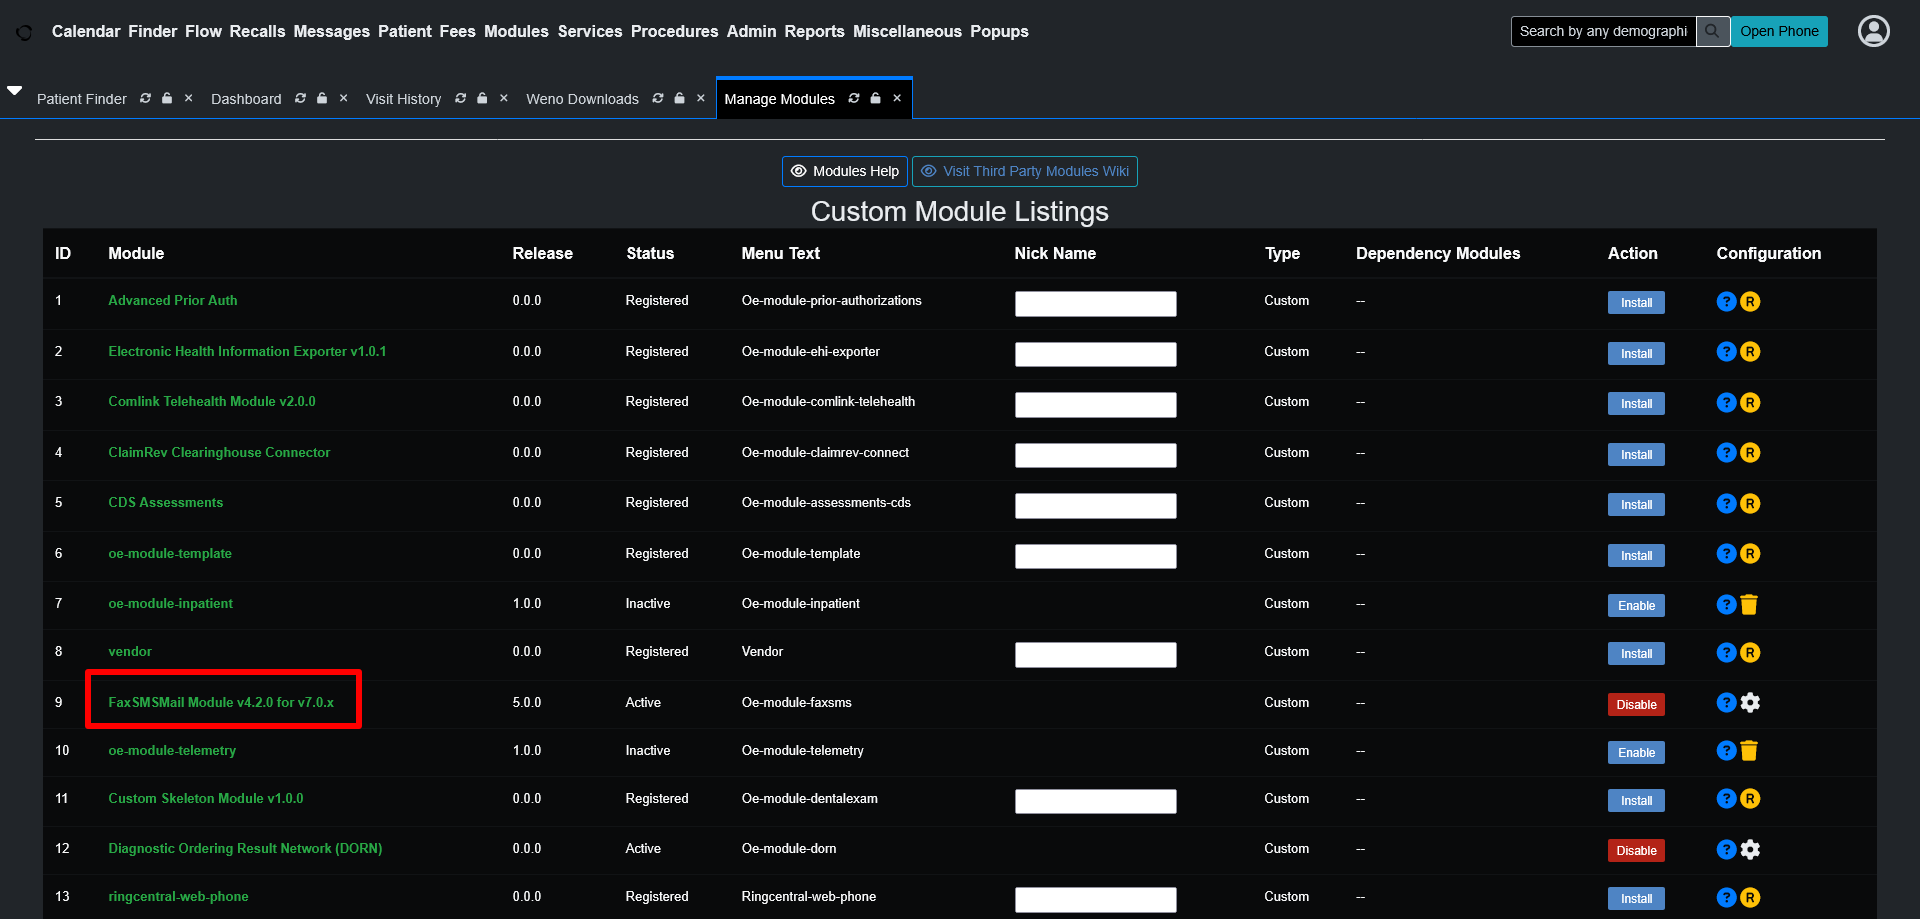
Task: Open help icon for ClaimRev Clearinghouse Connector
Action: pos(1726,453)
